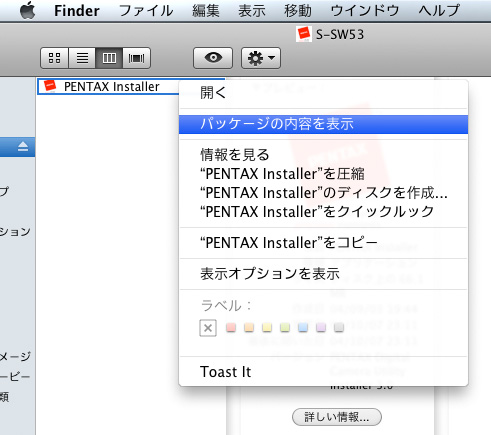The width and height of the screenshot is (491, 435).
Task: Choose Toast It from context menu
Action: 323,372
